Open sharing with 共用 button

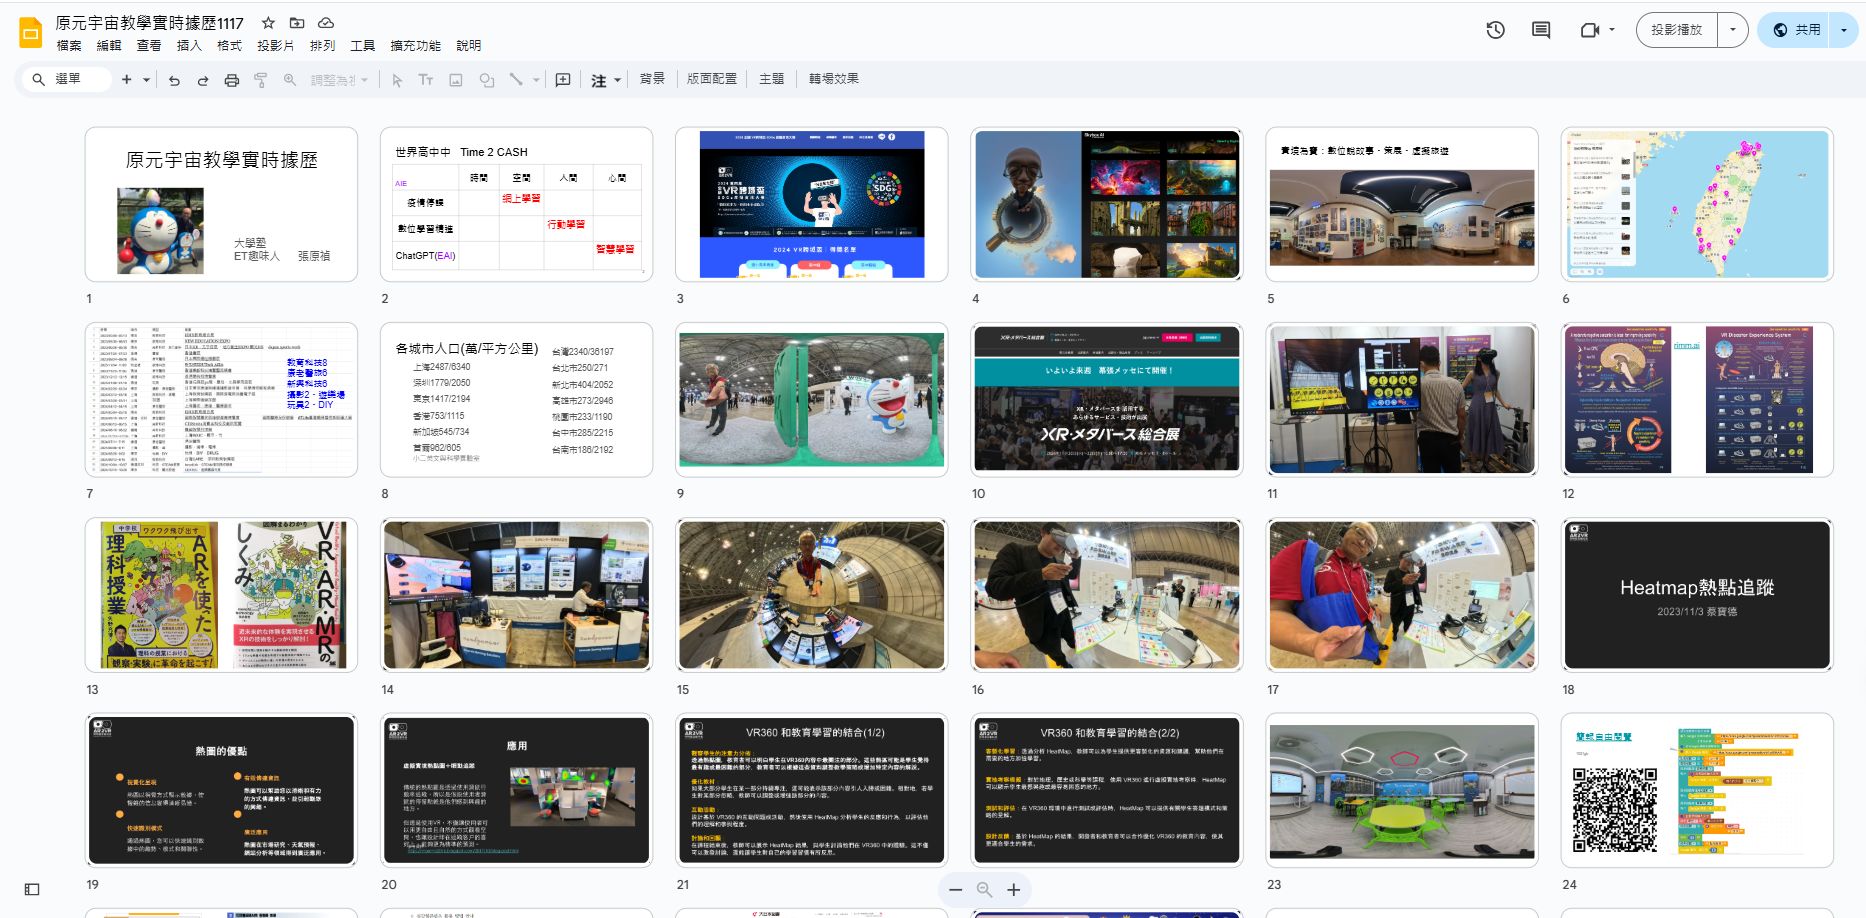click(x=1797, y=30)
